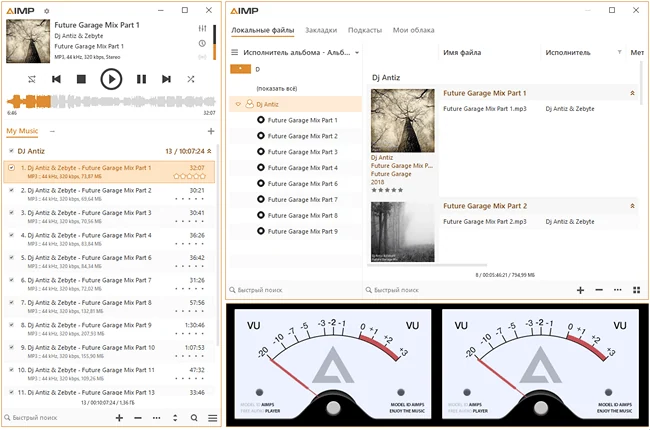Add new playlist tab with plus icon
This screenshot has height=430, width=650.
[x=211, y=131]
